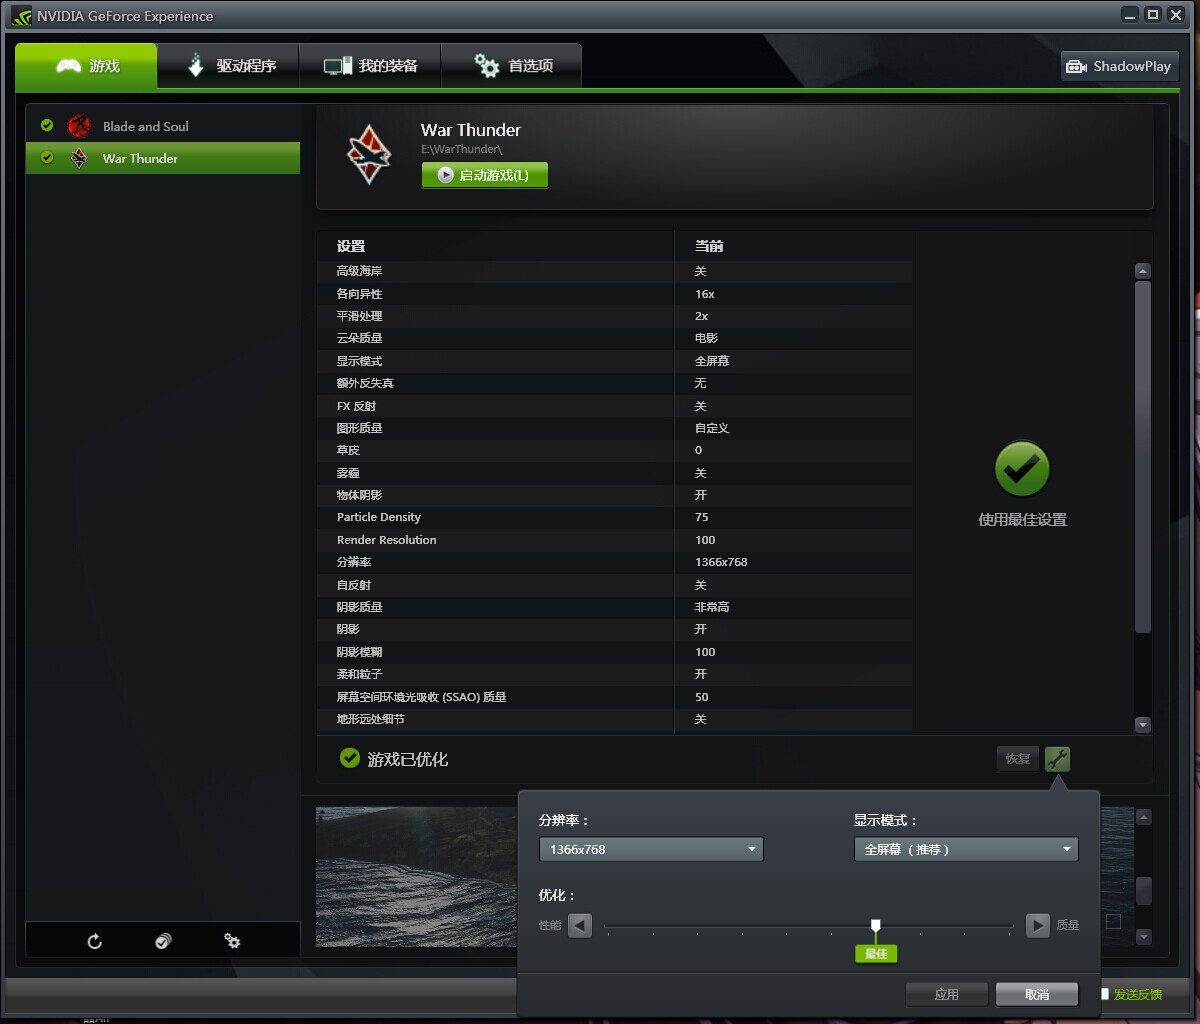Toggle the checkbox beside preview area

pyautogui.click(x=1113, y=921)
